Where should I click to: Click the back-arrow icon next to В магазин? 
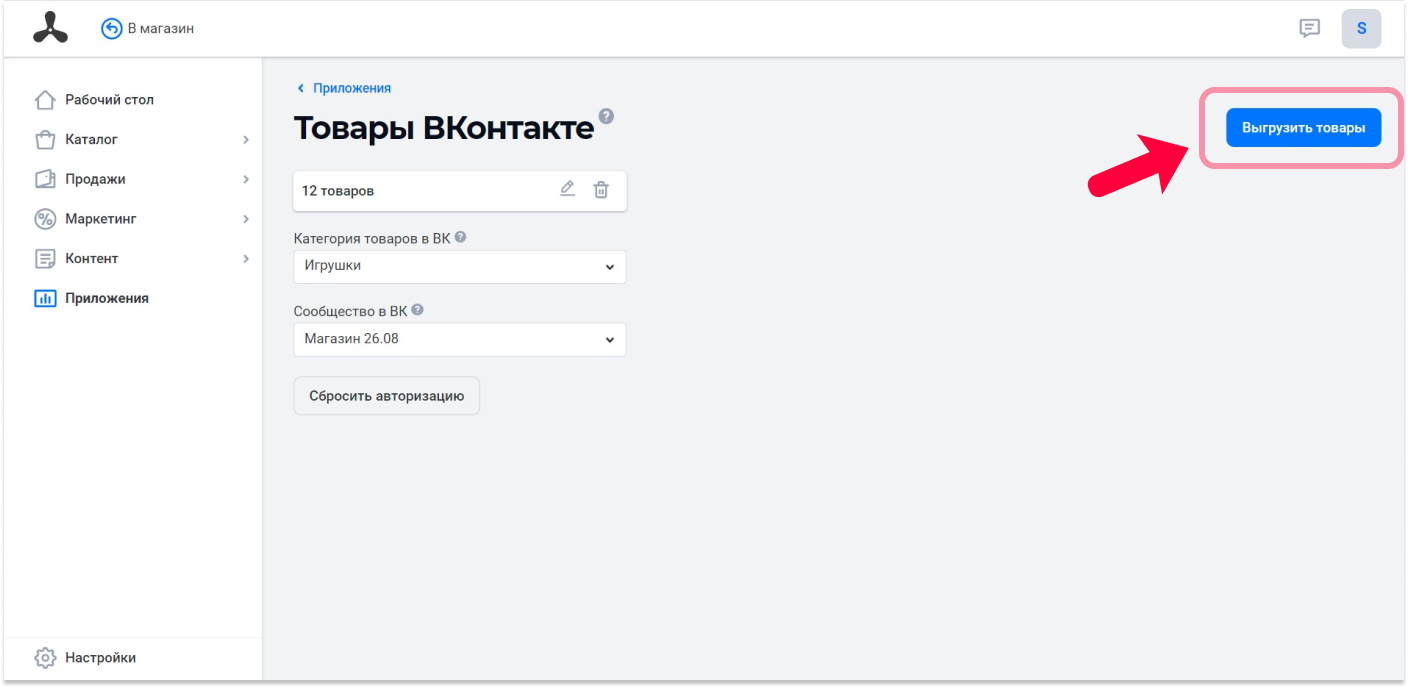coord(111,29)
